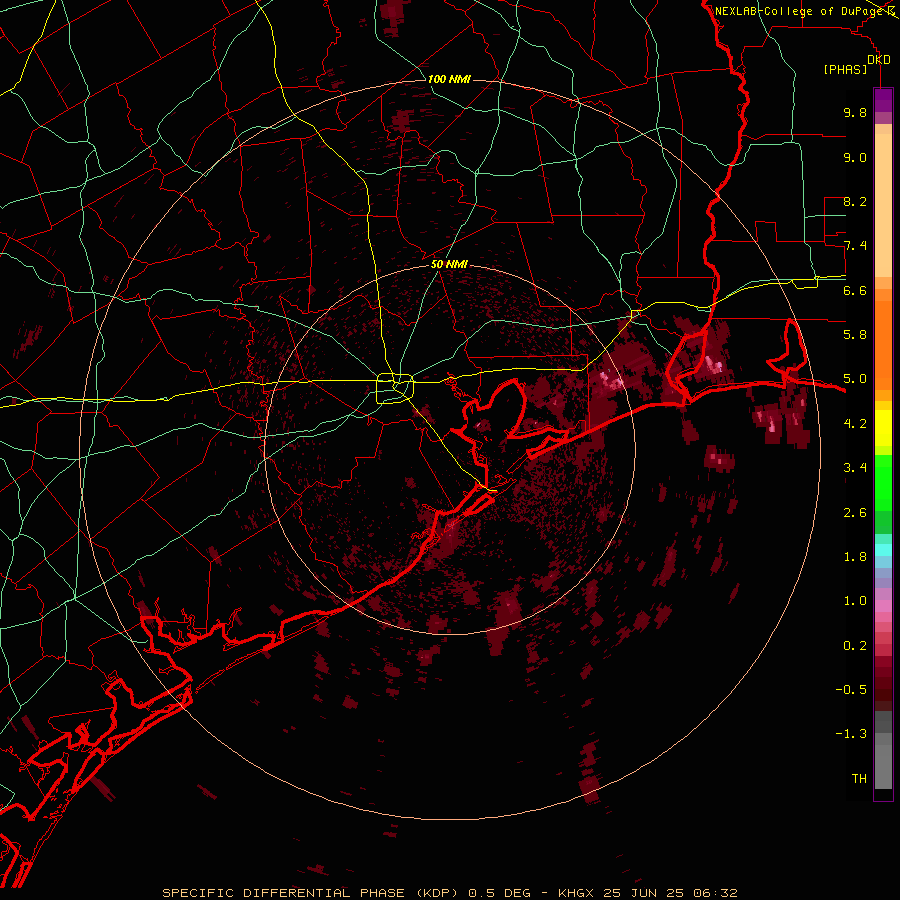Click the 1.8 value on the scale
Screen dimensions: 900x900
pos(855,557)
